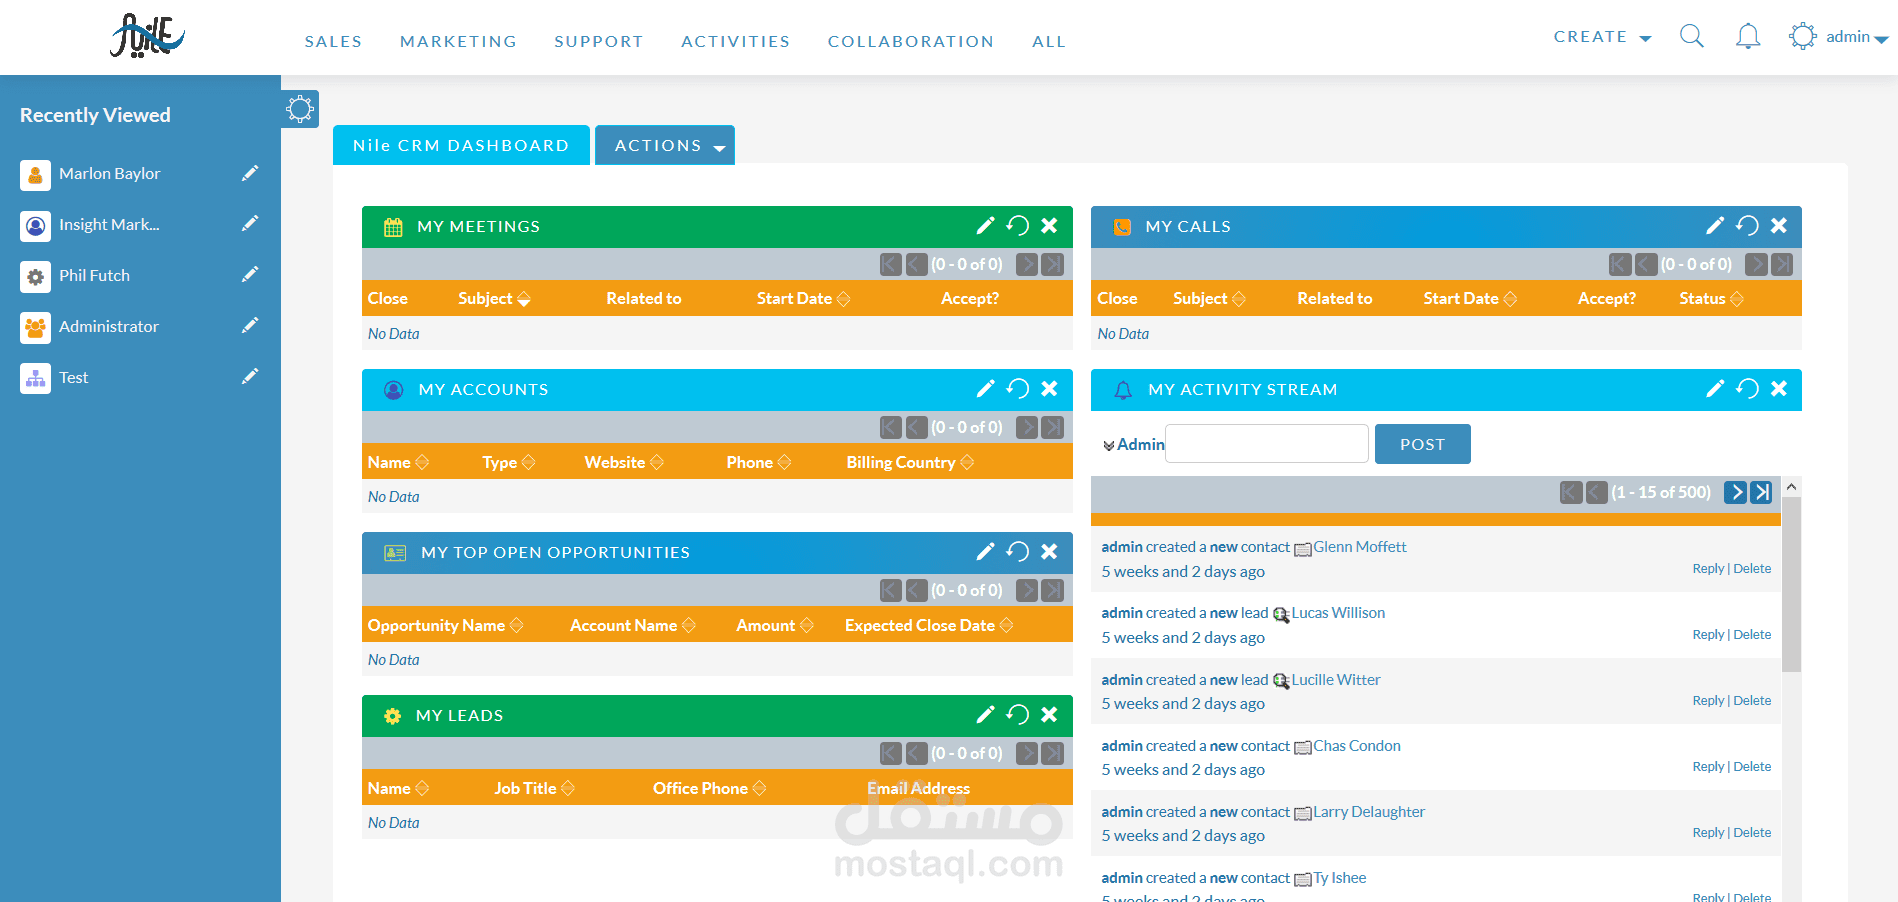Sort opportunities by Amount
The image size is (1898, 902).
775,625
